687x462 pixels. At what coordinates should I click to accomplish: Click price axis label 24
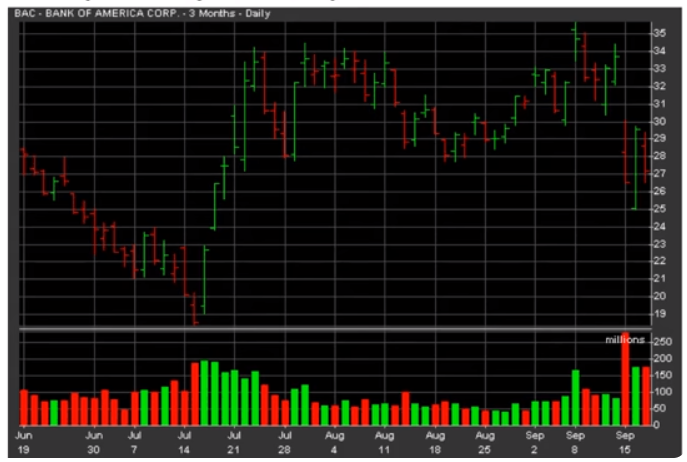click(x=660, y=227)
